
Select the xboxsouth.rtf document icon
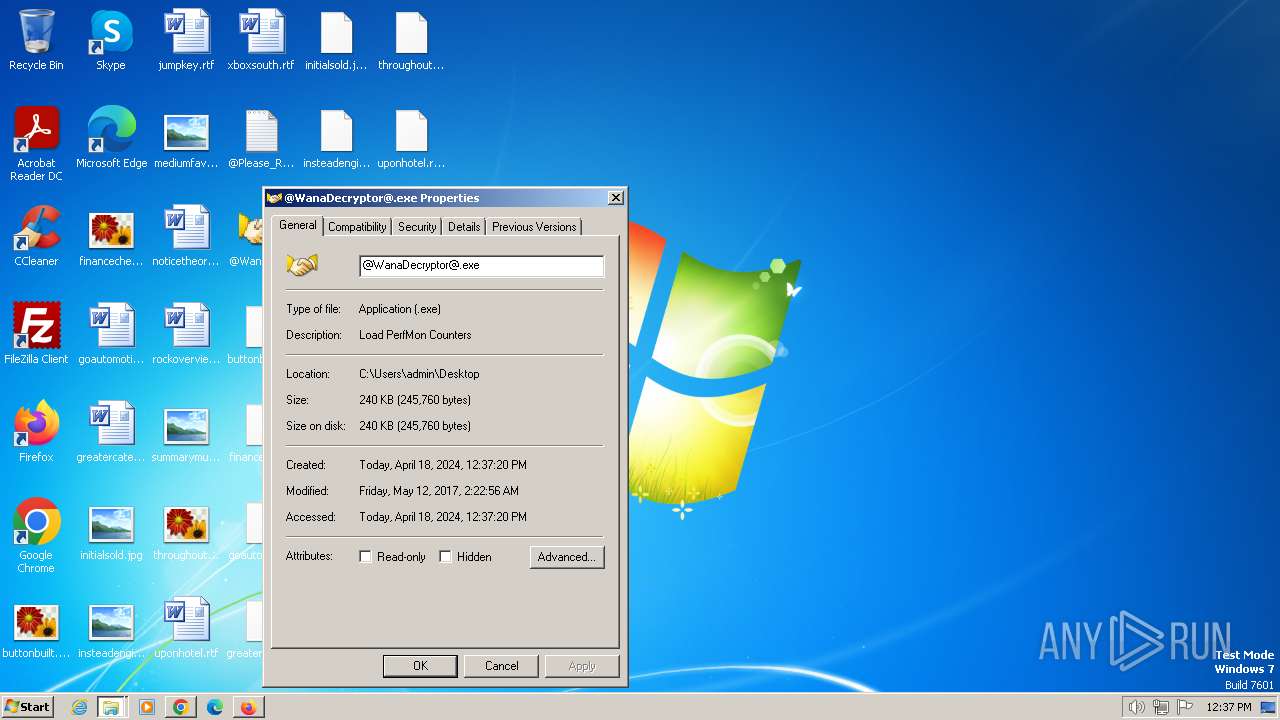point(261,40)
